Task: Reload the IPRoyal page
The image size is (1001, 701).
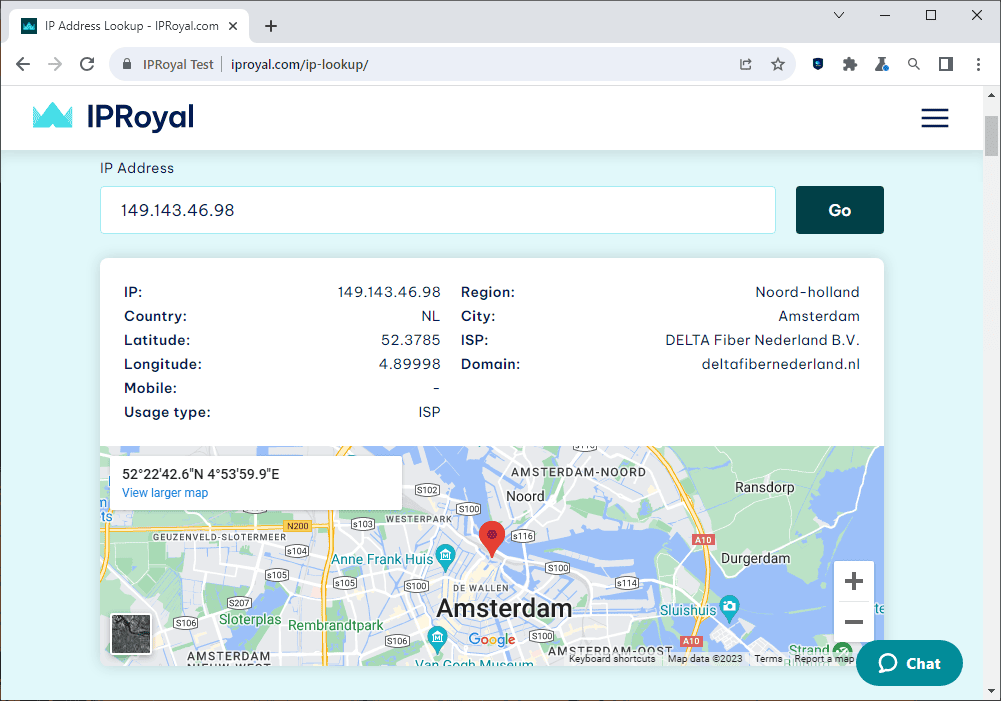Action: coord(87,64)
